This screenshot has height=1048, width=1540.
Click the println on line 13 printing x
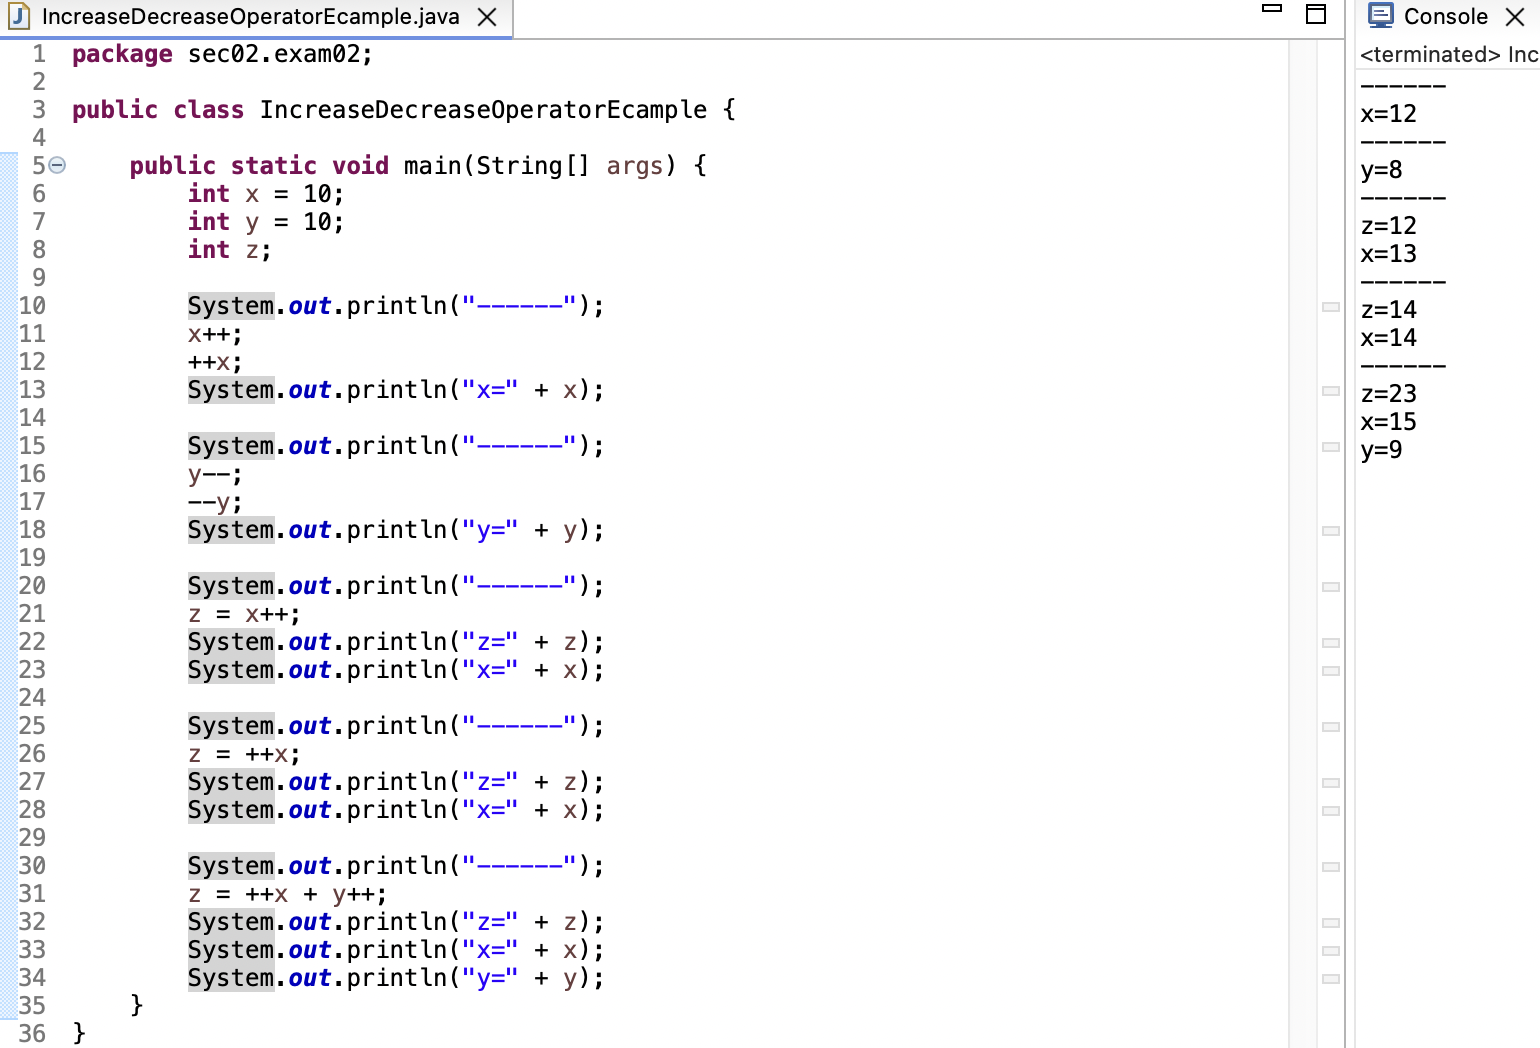tap(396, 390)
